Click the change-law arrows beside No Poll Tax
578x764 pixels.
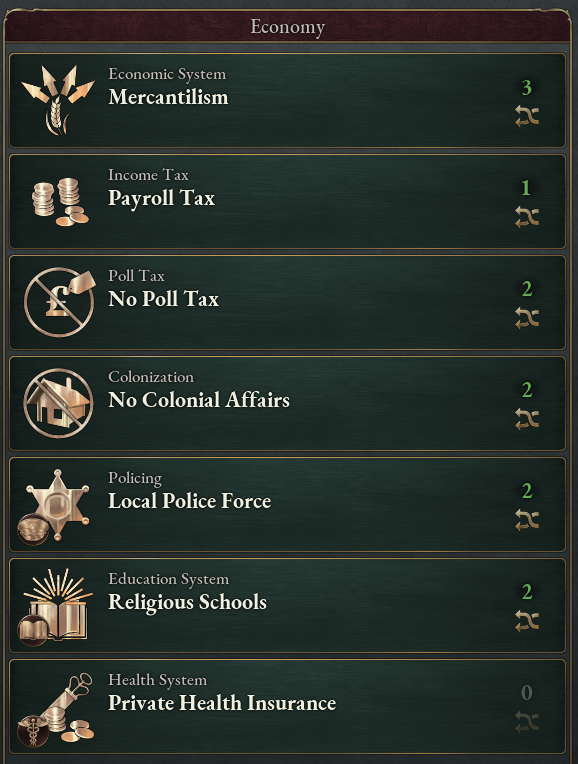click(x=527, y=318)
